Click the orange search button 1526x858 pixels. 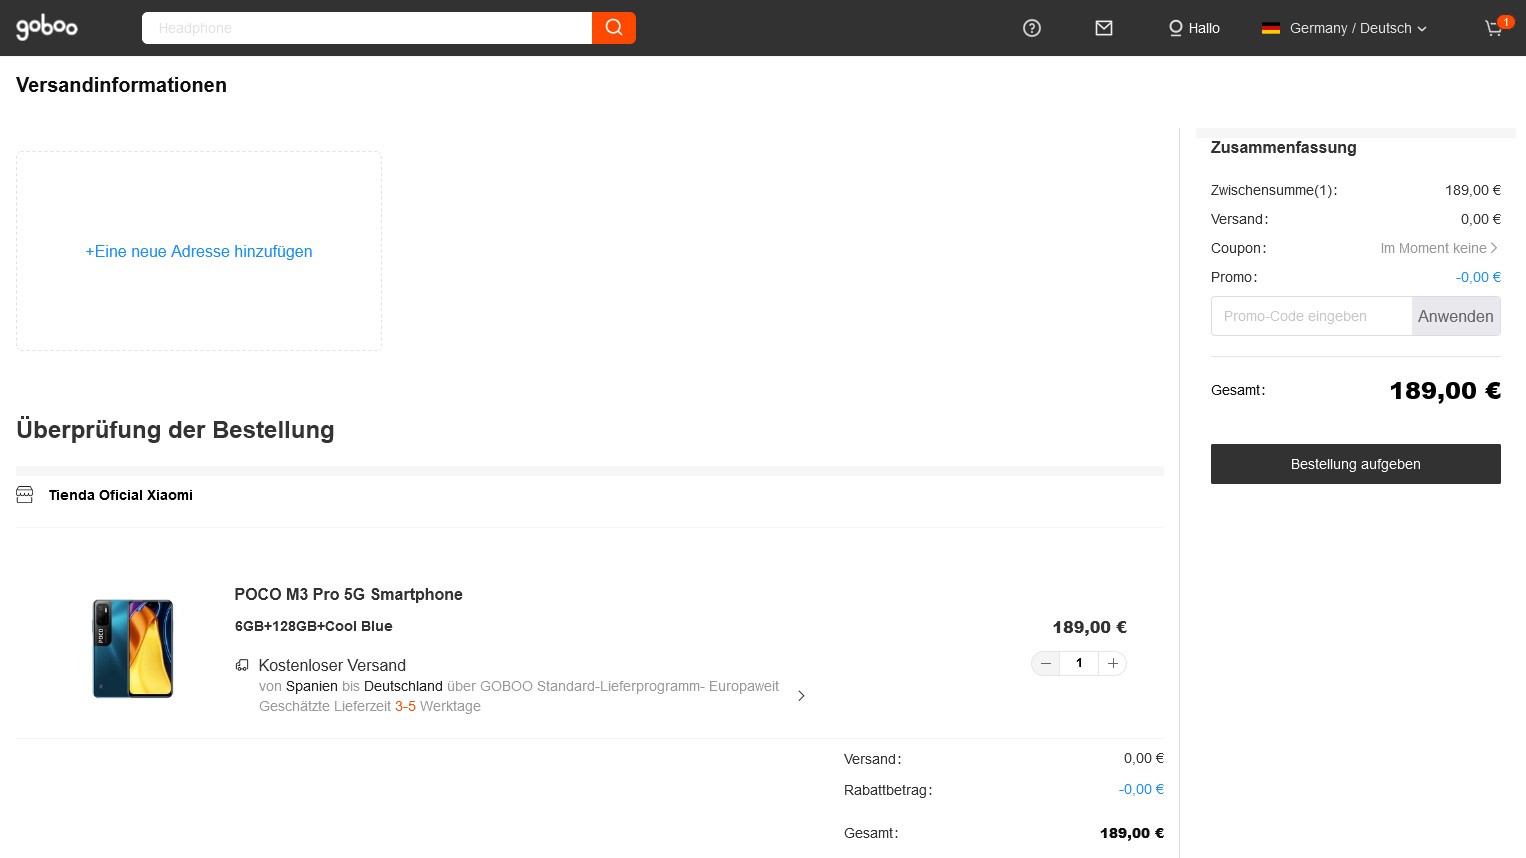point(614,28)
